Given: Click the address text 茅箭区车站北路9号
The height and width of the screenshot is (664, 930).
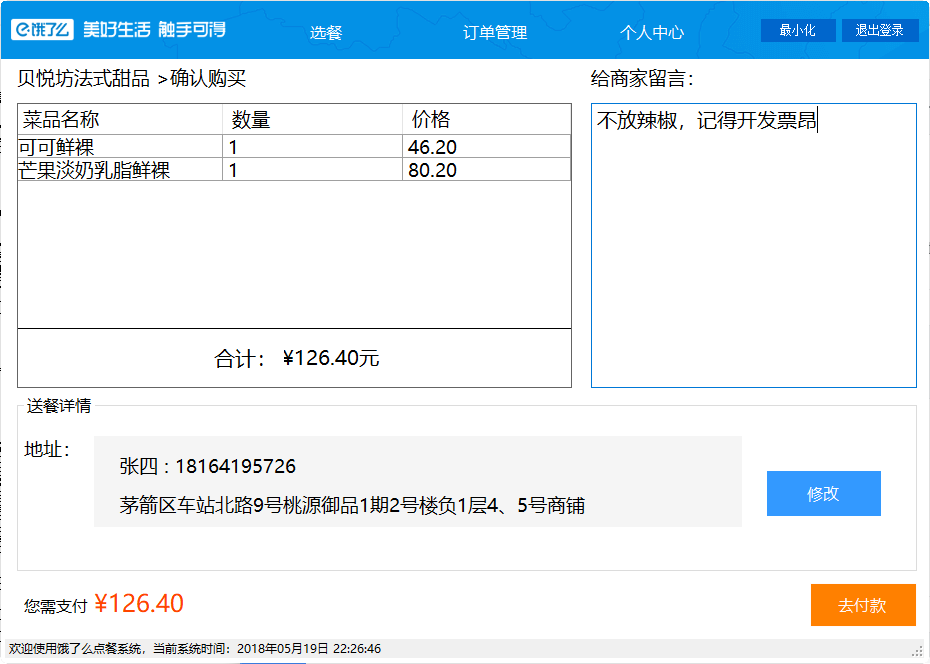Looking at the screenshot, I should (200, 505).
